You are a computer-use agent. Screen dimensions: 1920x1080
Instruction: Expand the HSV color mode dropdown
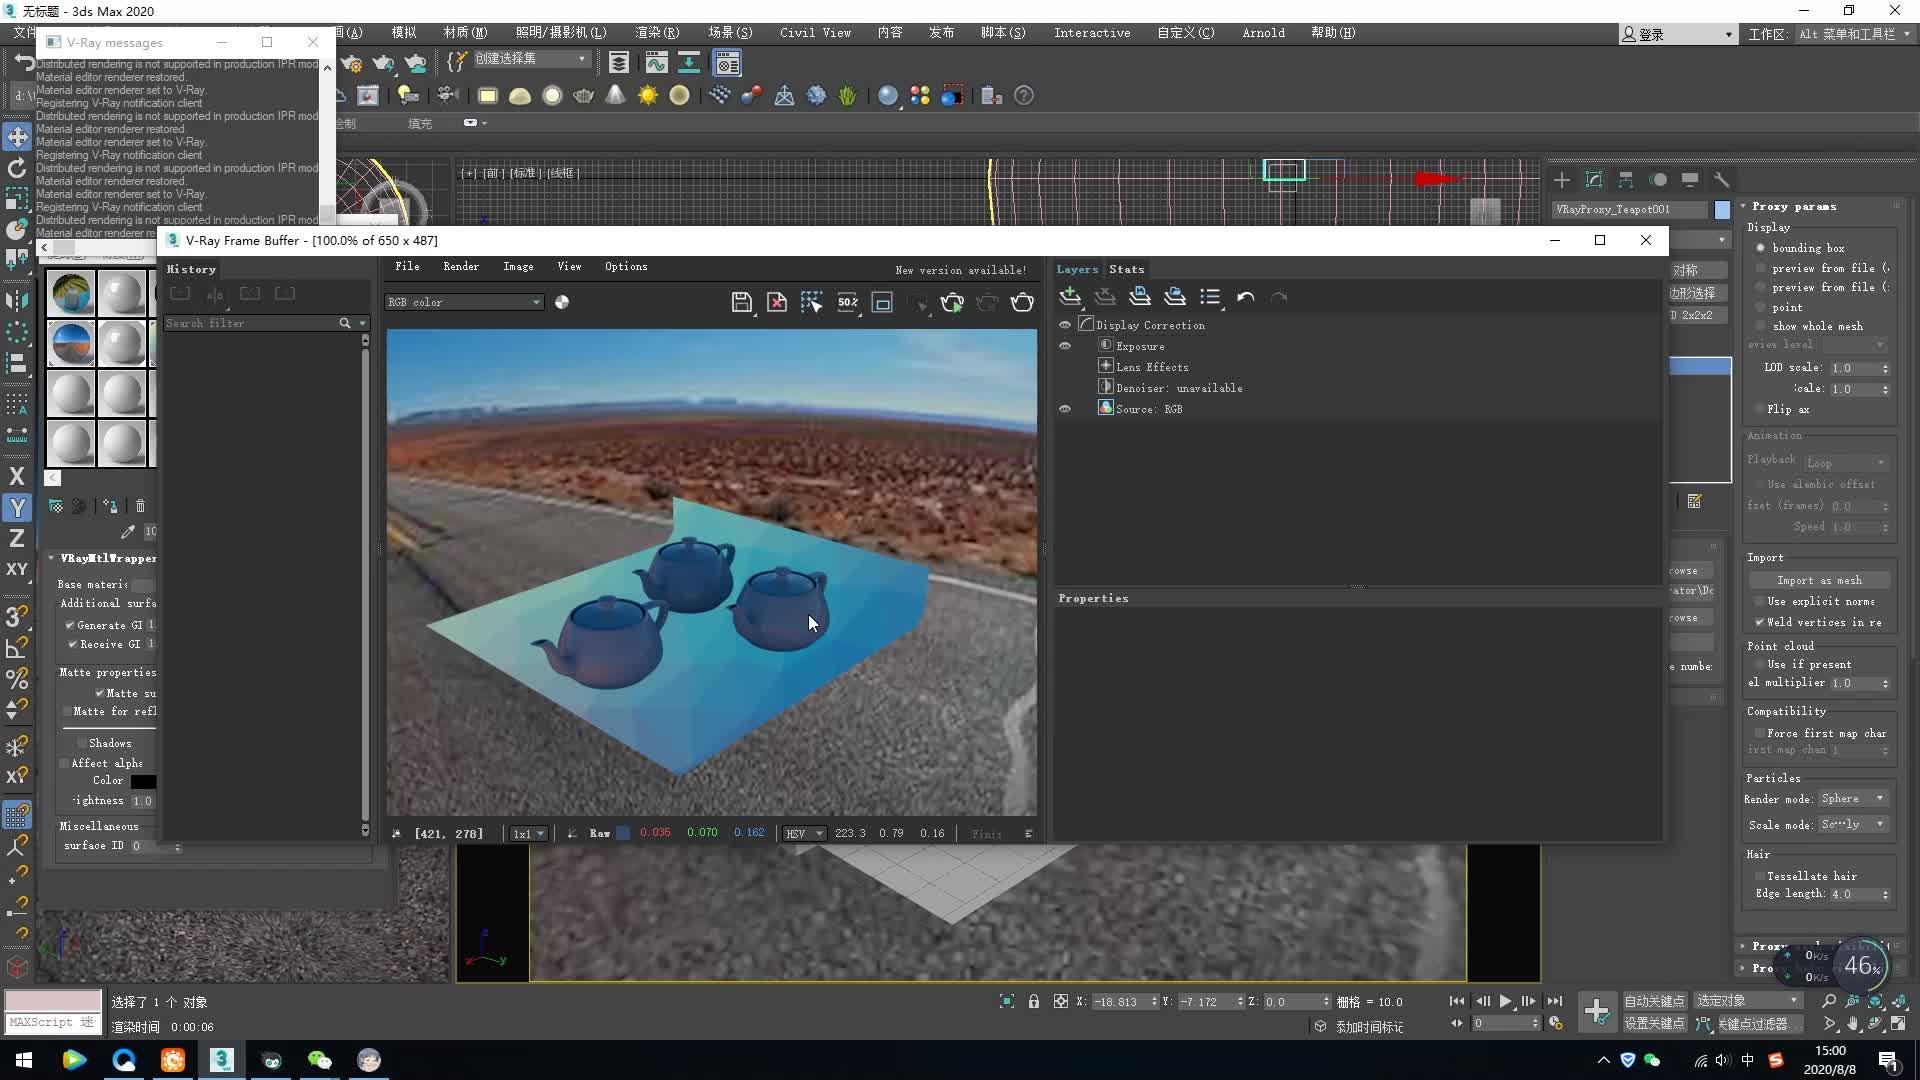tap(804, 833)
